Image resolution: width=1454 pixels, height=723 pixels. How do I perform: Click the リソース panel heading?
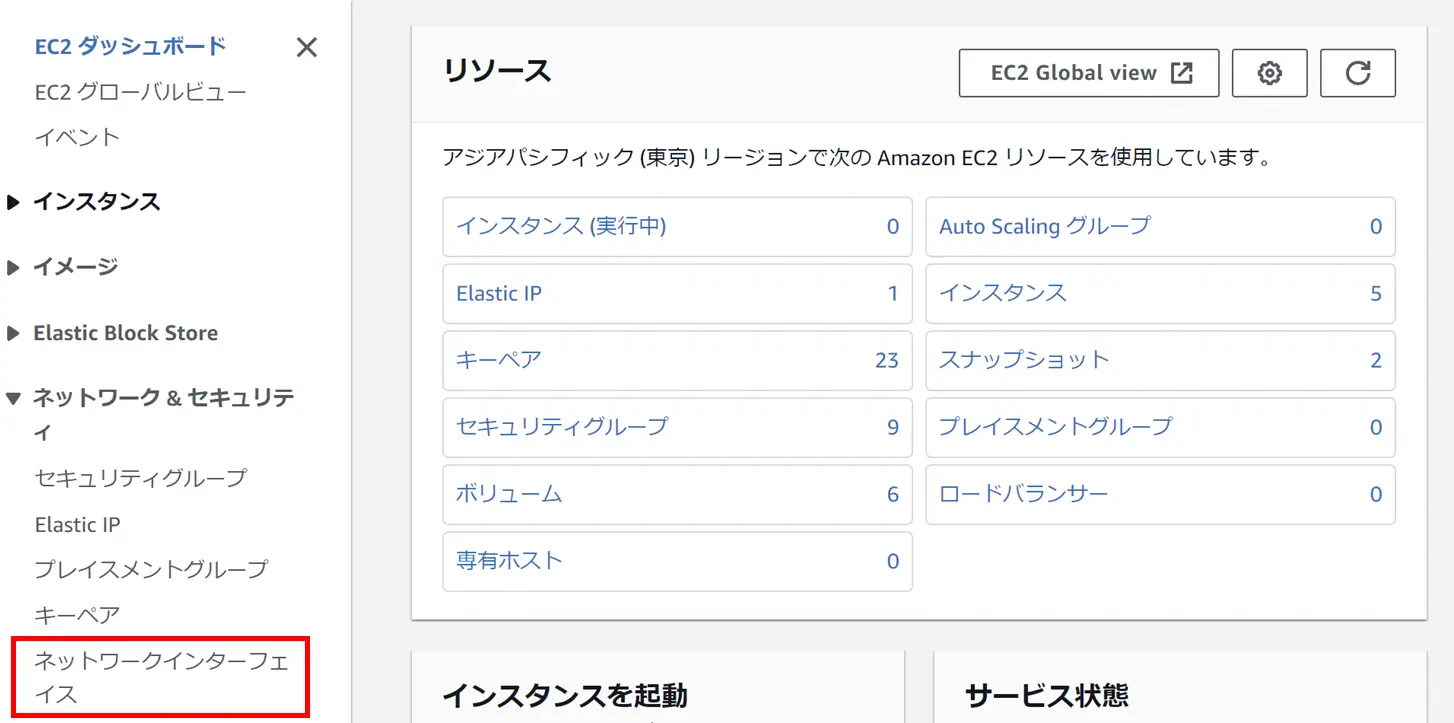[497, 71]
